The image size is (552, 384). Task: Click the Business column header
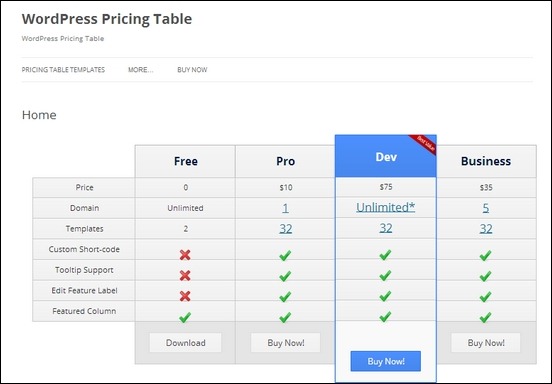(x=486, y=161)
